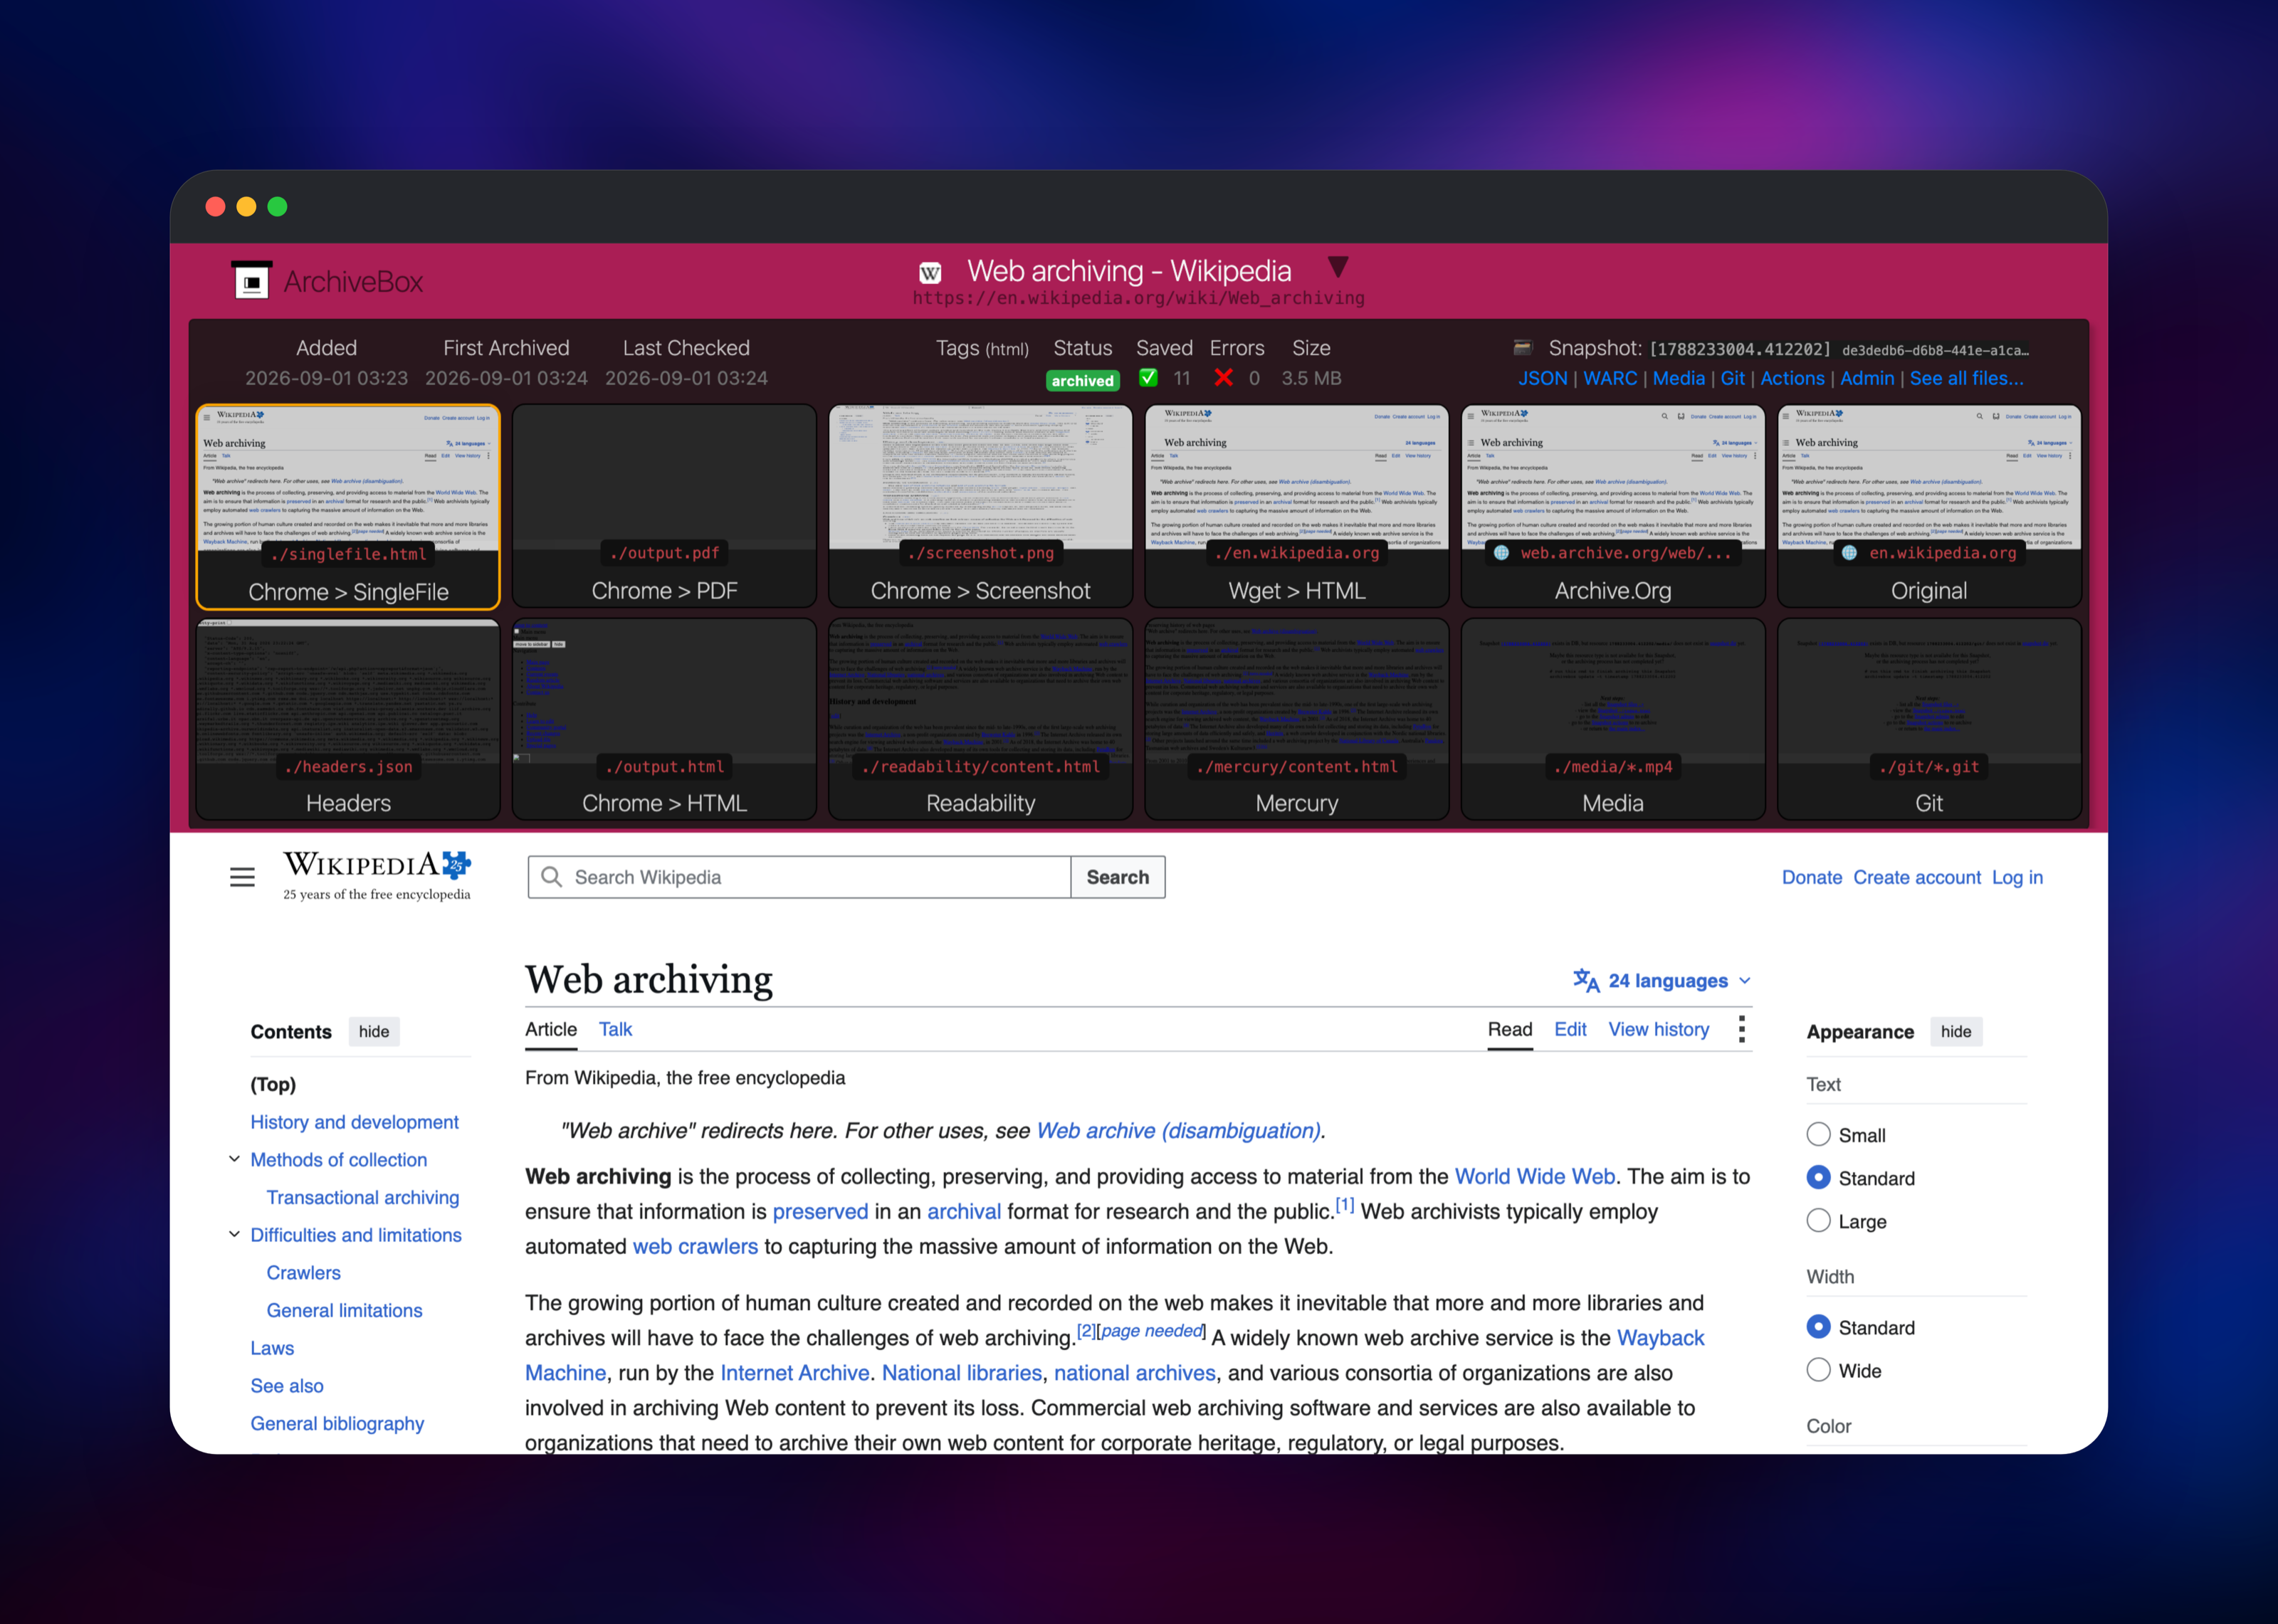Click the languages translate icon

pos(1586,980)
